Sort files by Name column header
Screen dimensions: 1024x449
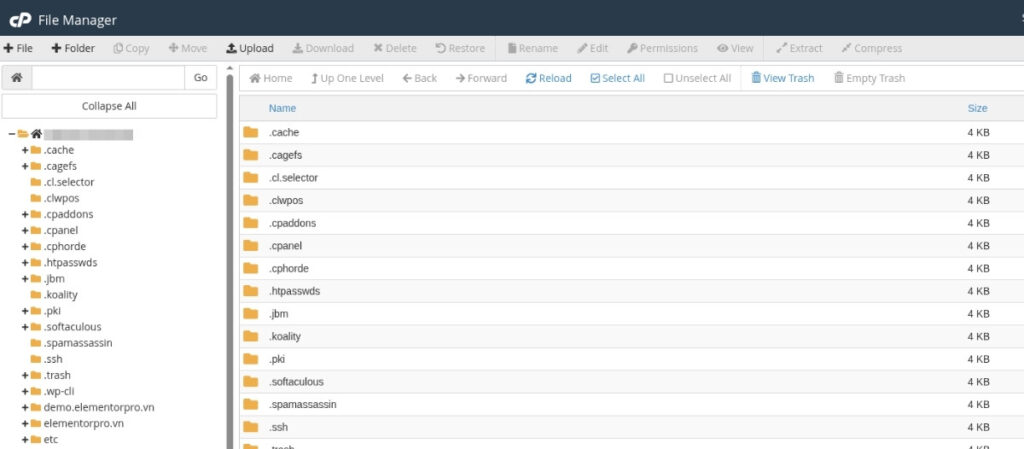(282, 108)
